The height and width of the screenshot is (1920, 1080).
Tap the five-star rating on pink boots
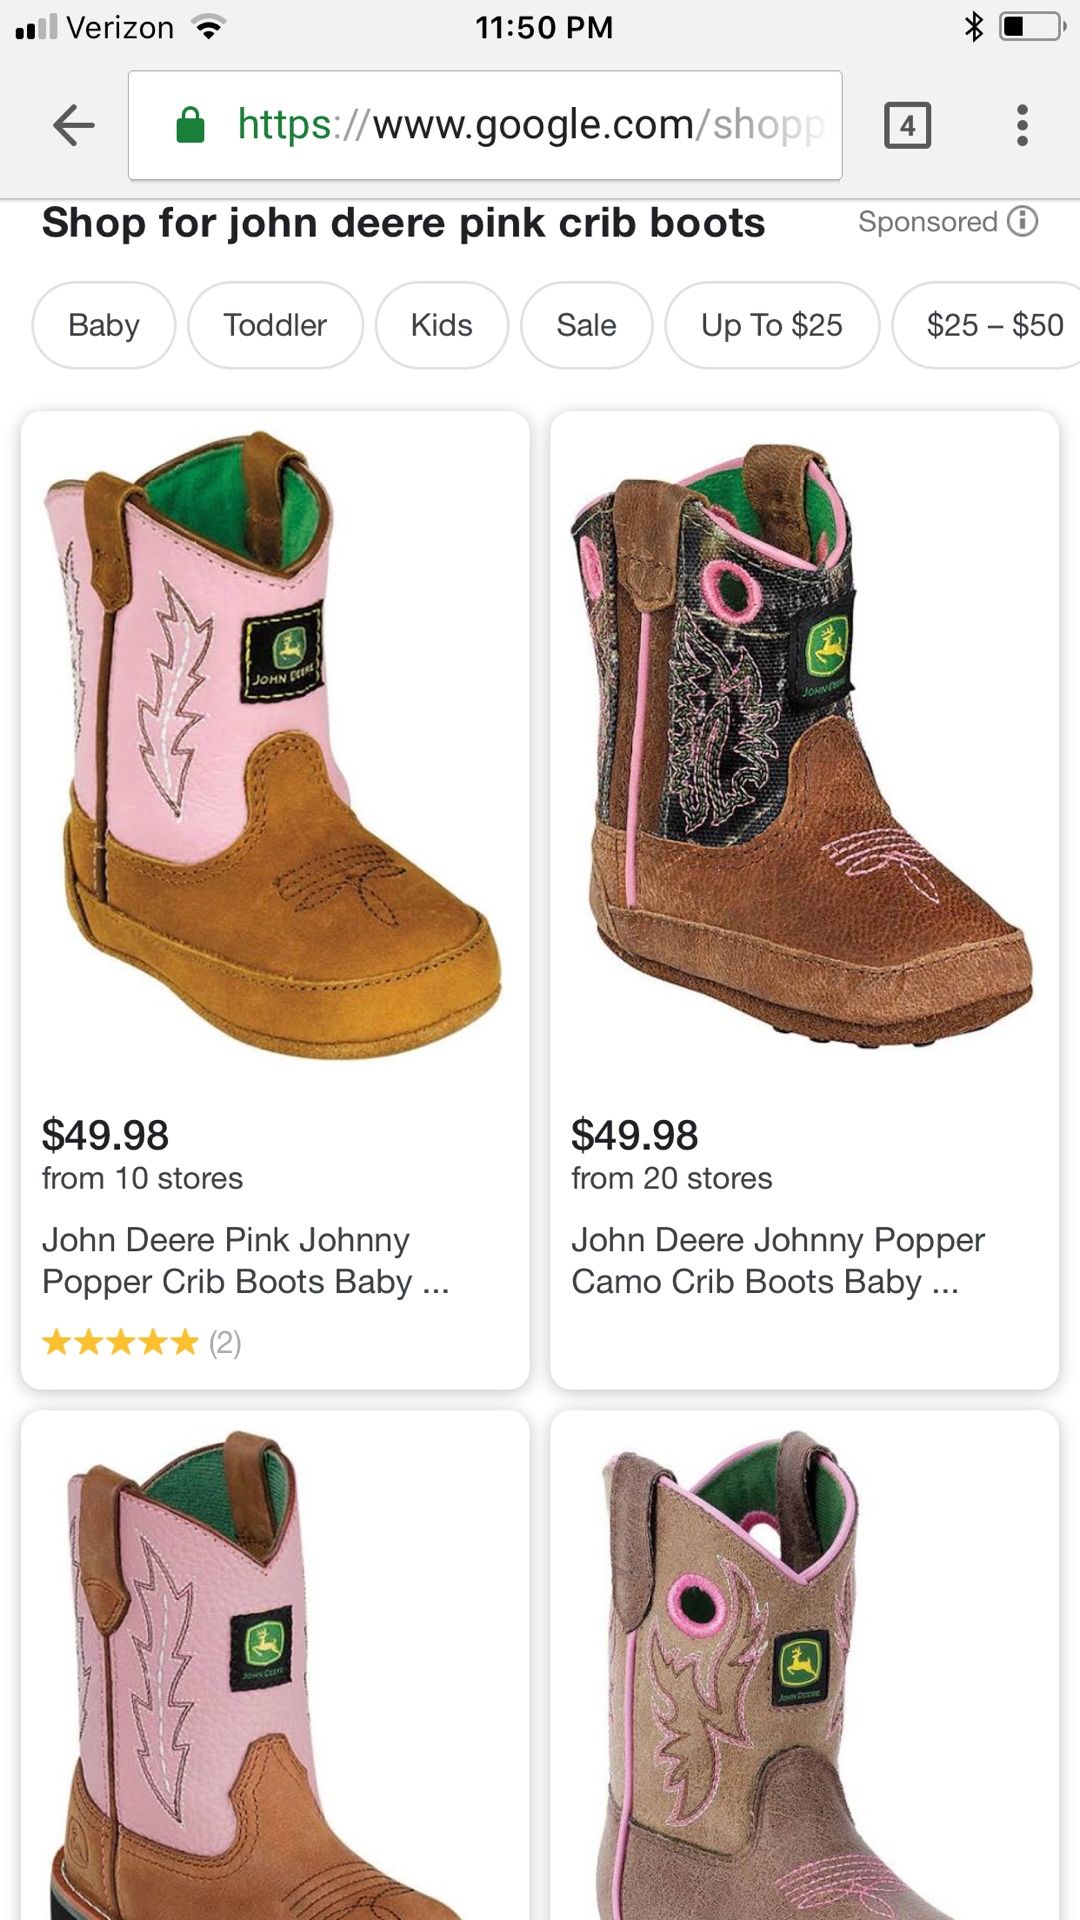pos(120,1342)
